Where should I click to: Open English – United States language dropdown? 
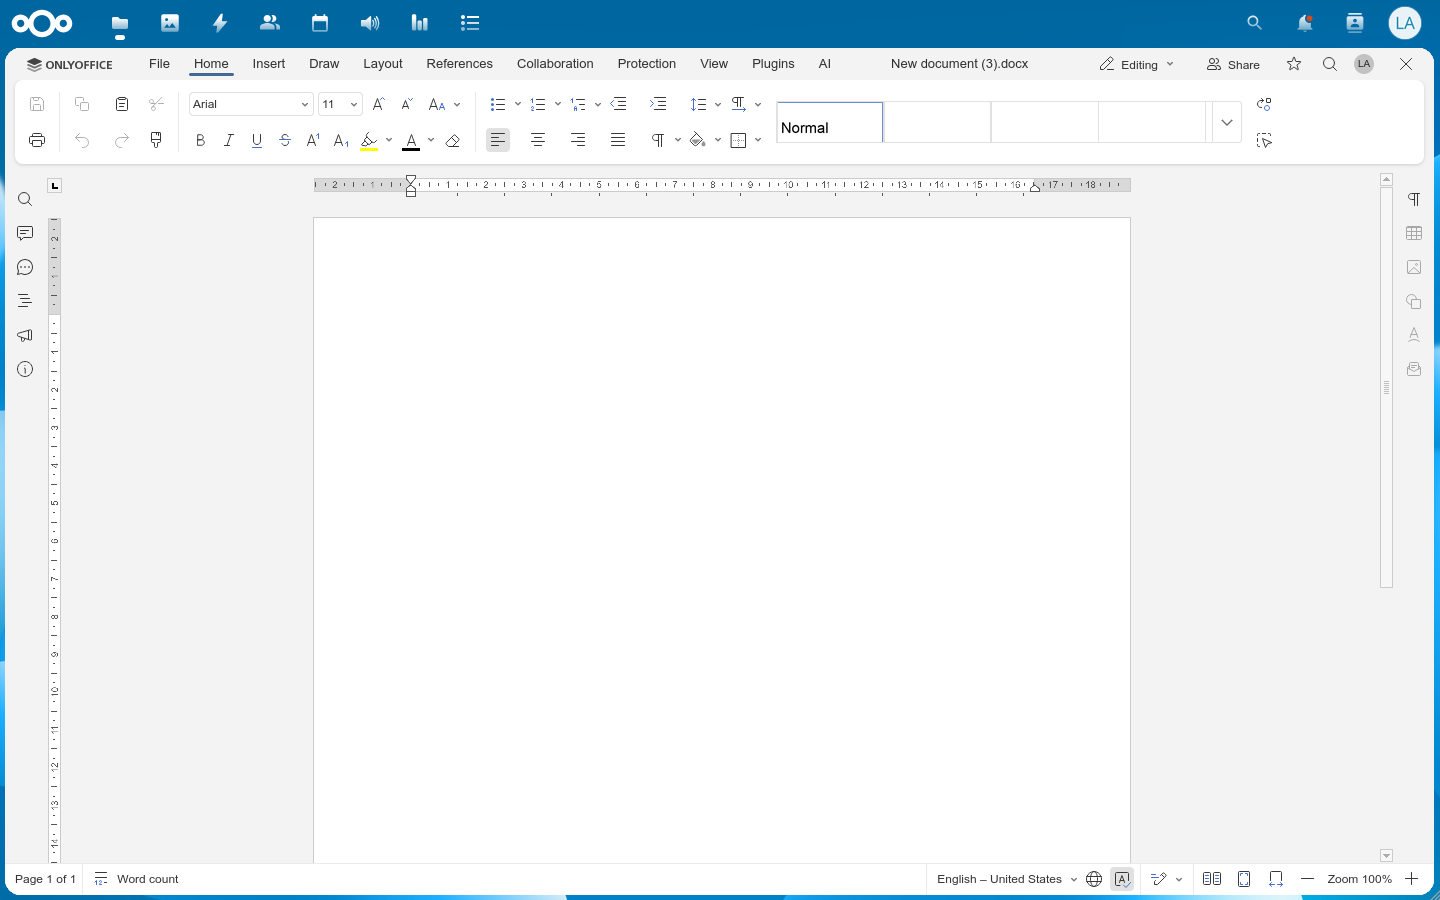1006,879
